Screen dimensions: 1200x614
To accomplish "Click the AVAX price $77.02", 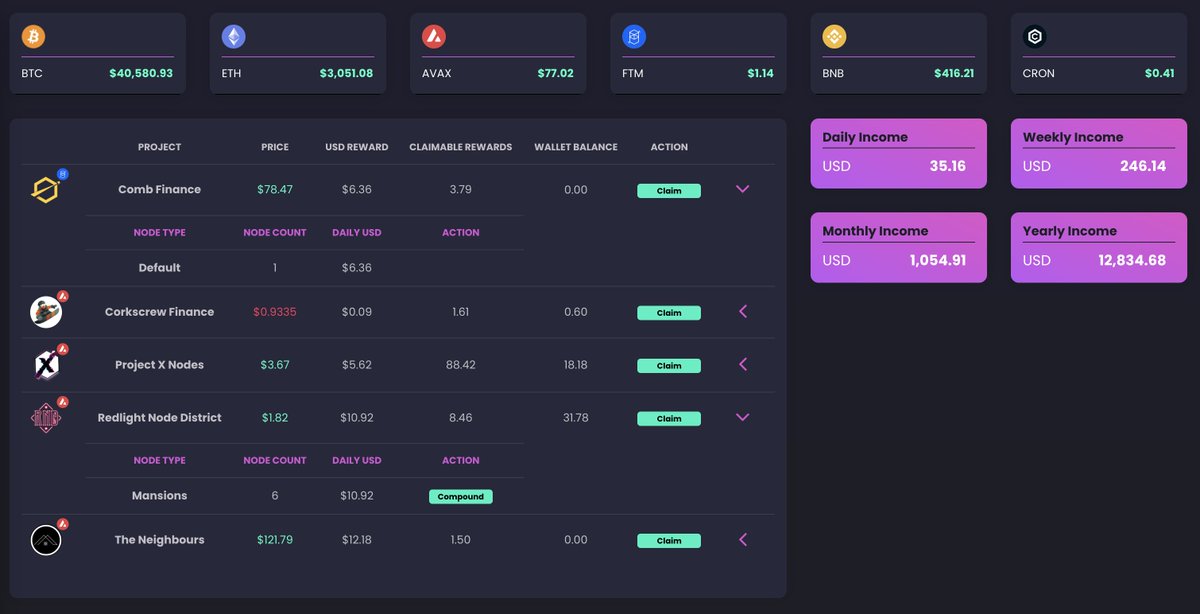I will [x=554, y=73].
